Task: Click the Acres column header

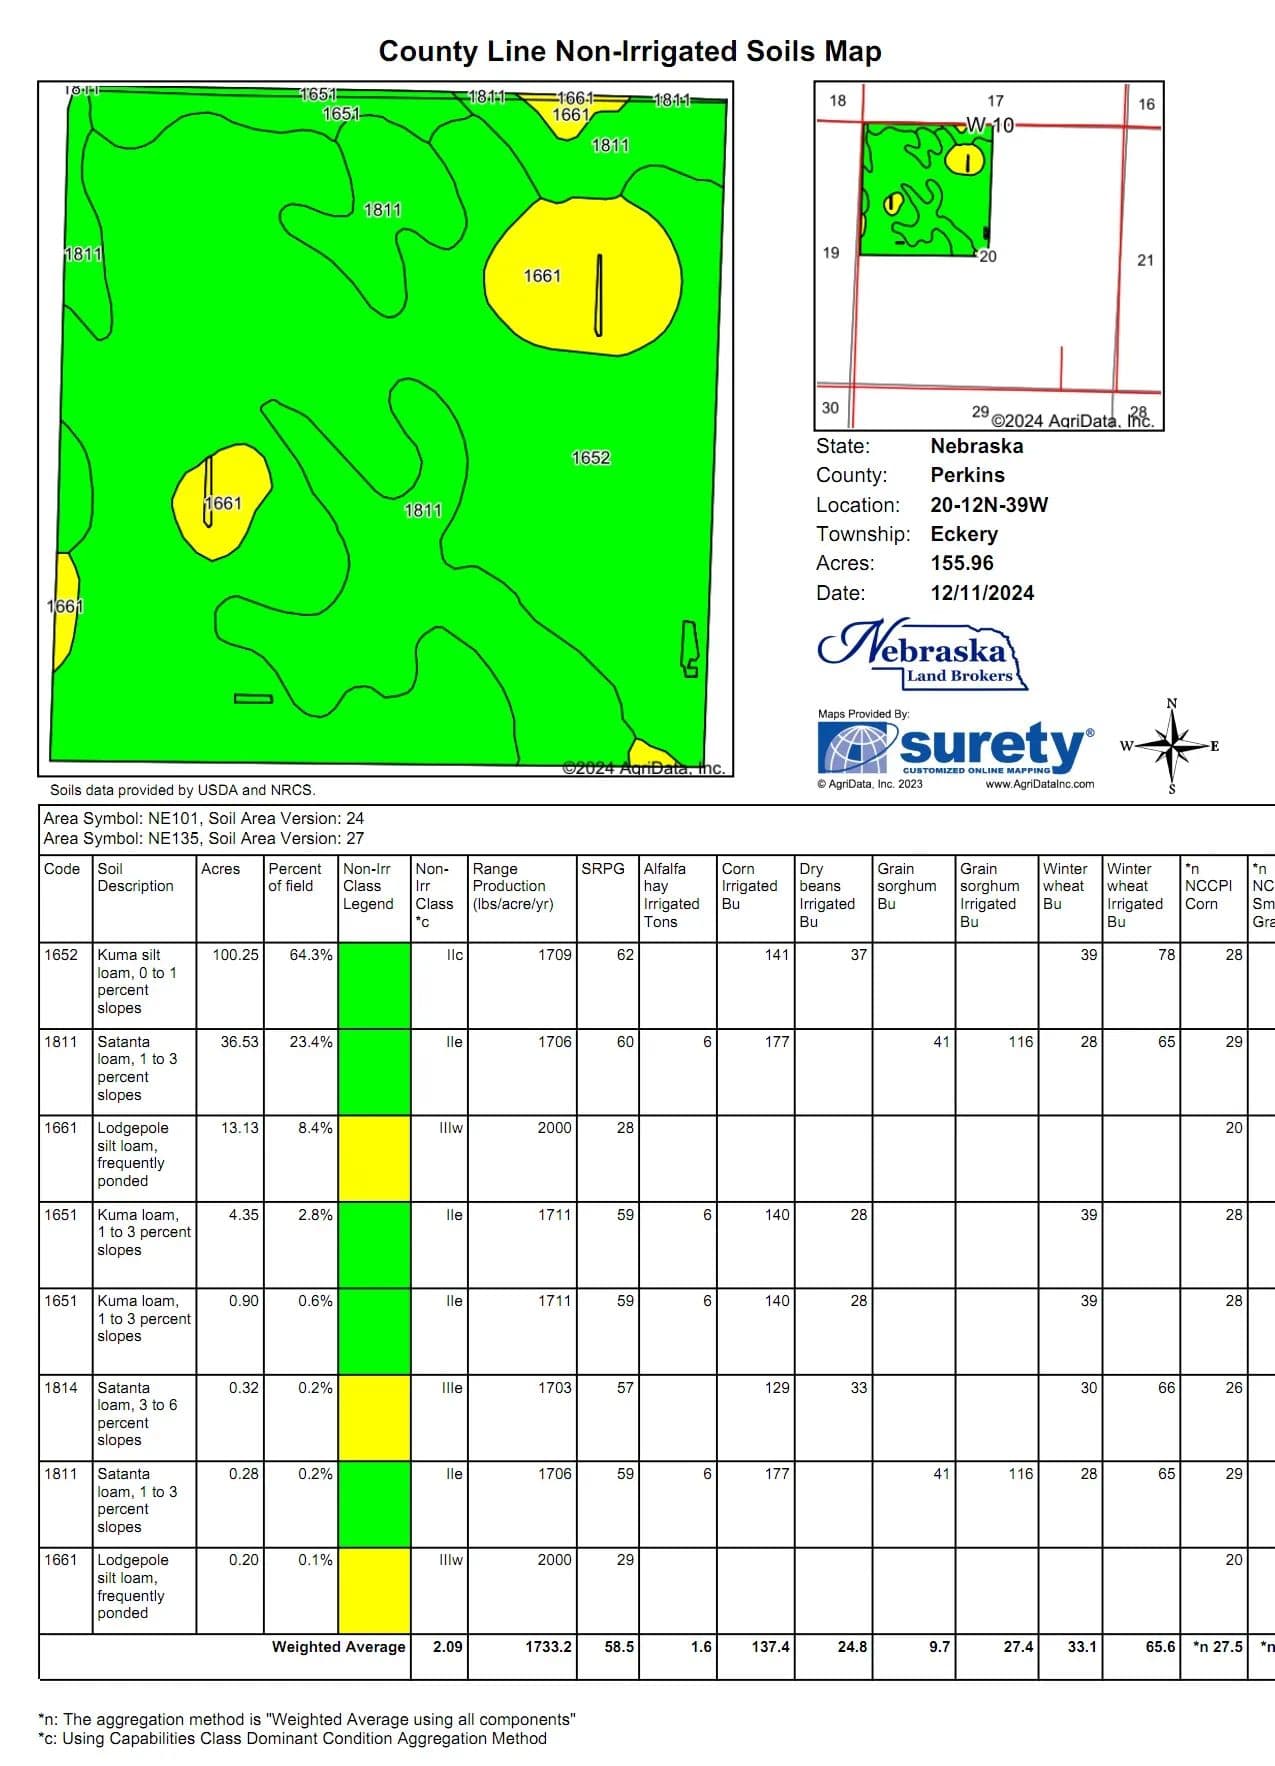Action: (220, 869)
